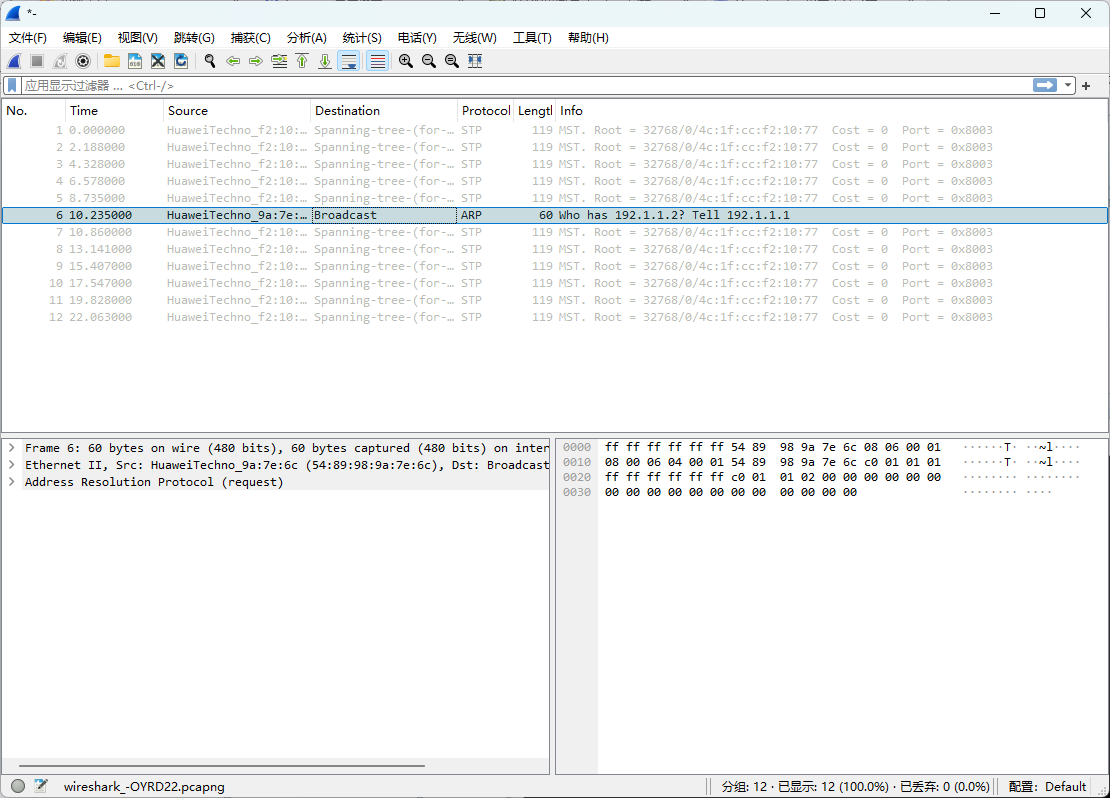Open the filter history dropdown arrow
This screenshot has height=798, width=1110.
(x=1068, y=86)
